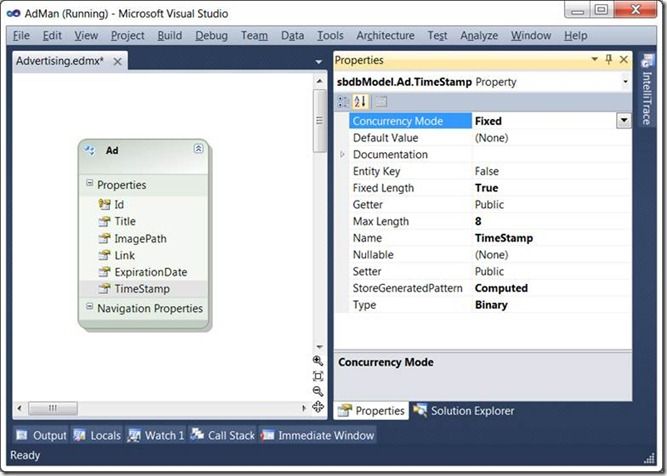This screenshot has width=667, height=476.
Task: Click the designer scroll right arrow
Action: [x=304, y=408]
